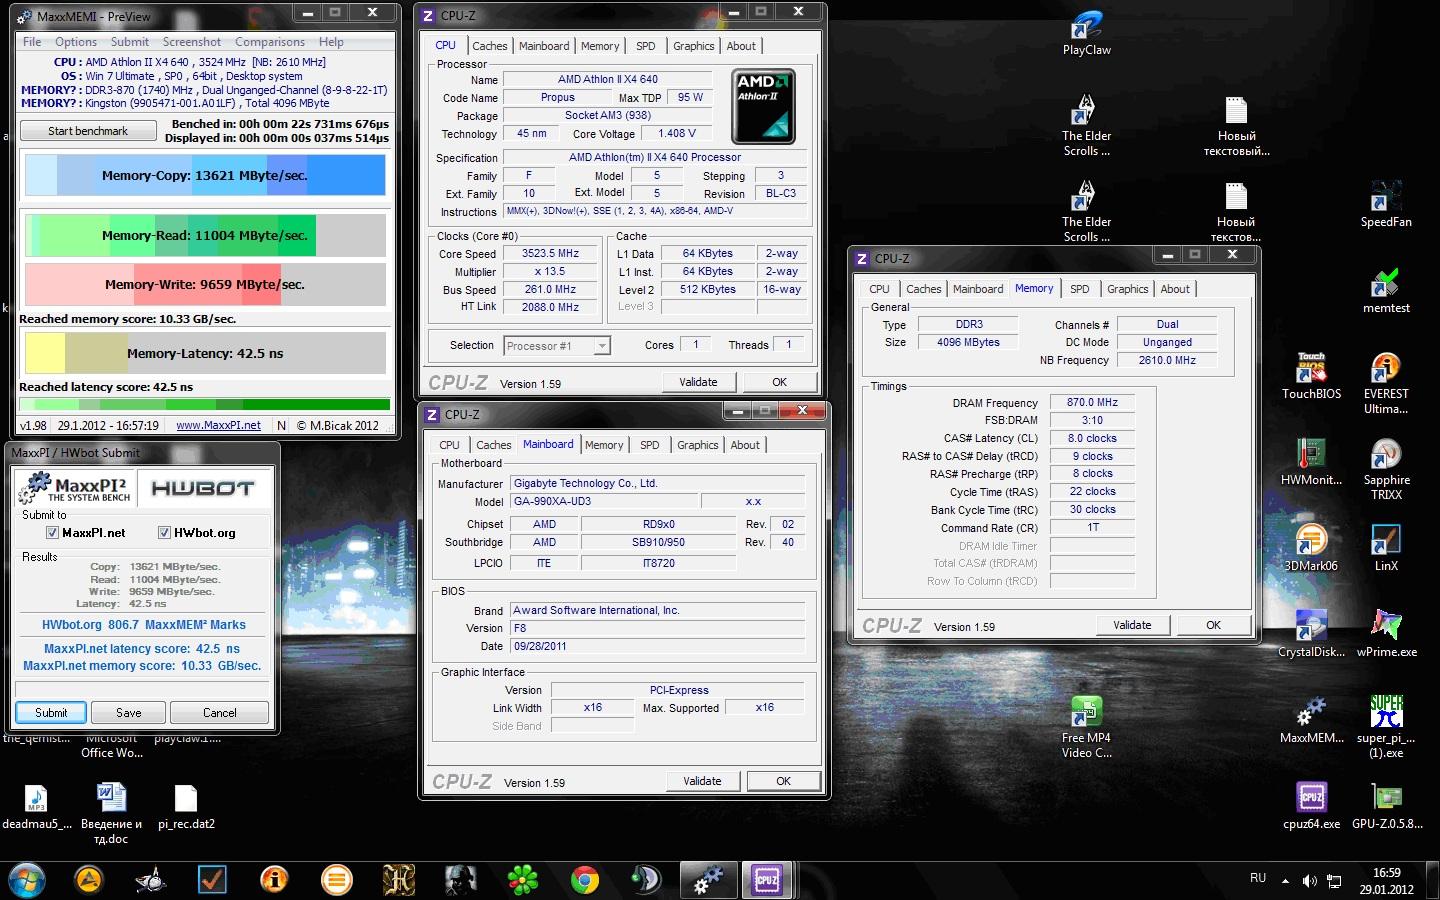Open Google Chrome from taskbar
Screen dimensions: 1440x900
click(x=584, y=880)
